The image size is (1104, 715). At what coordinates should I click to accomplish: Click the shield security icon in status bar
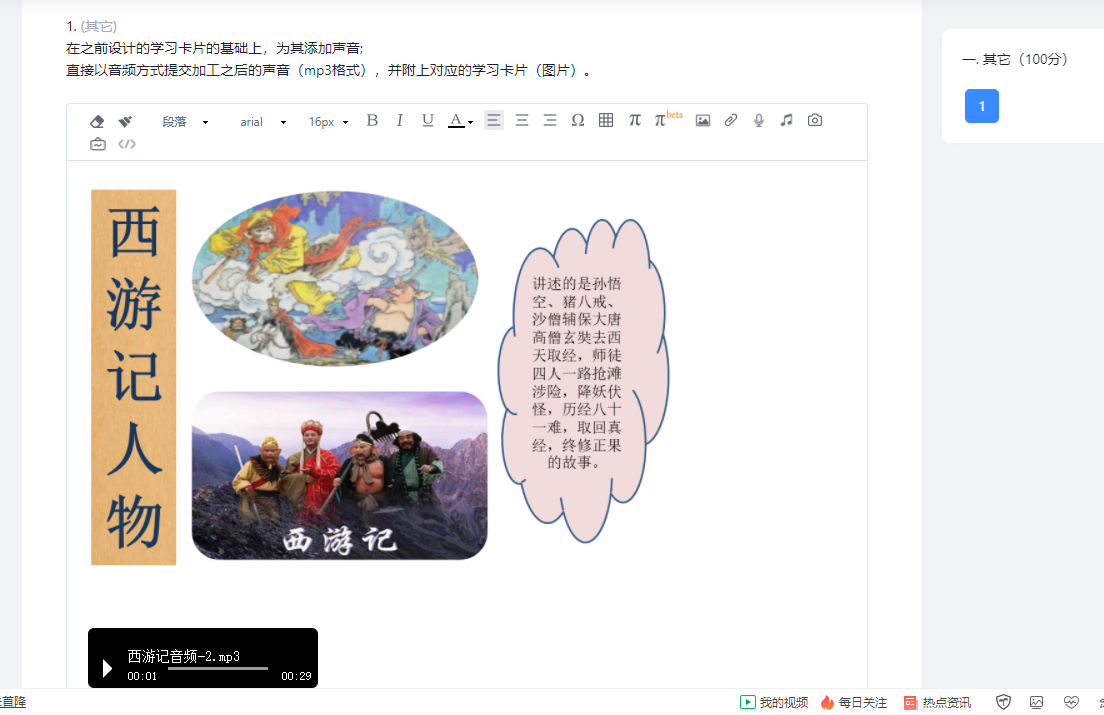coord(1003,702)
